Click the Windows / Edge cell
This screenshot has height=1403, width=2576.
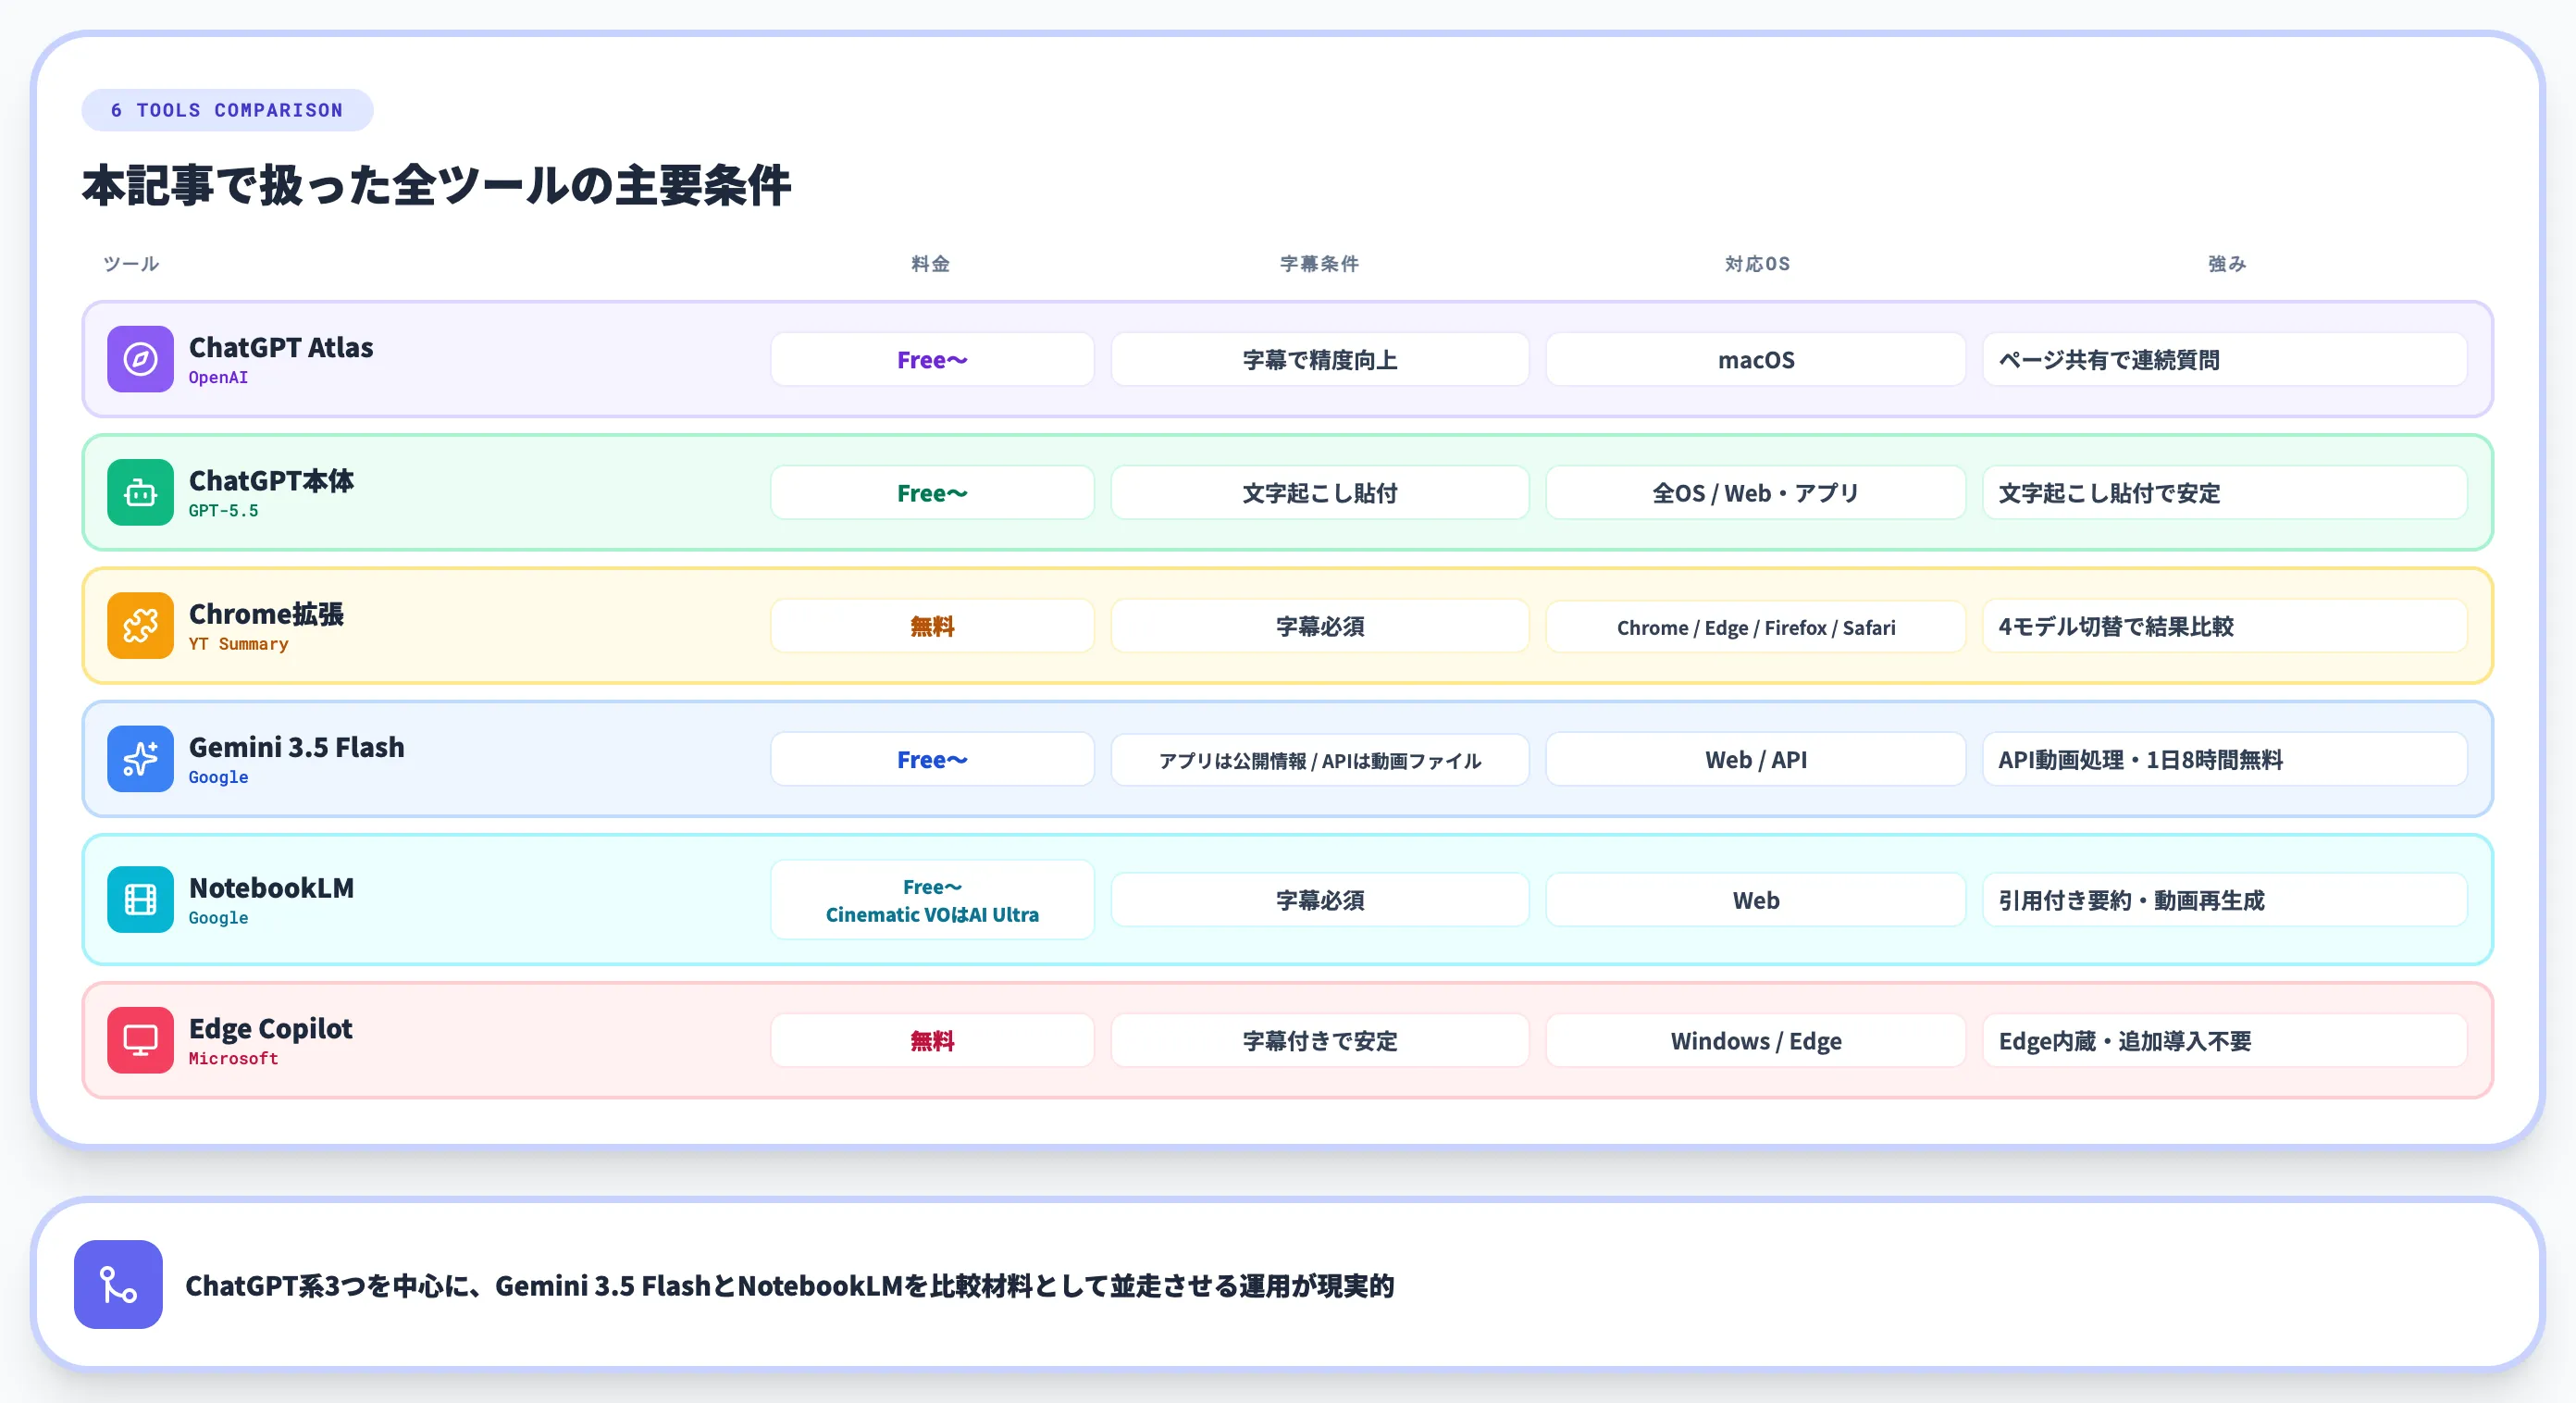coord(1756,1040)
